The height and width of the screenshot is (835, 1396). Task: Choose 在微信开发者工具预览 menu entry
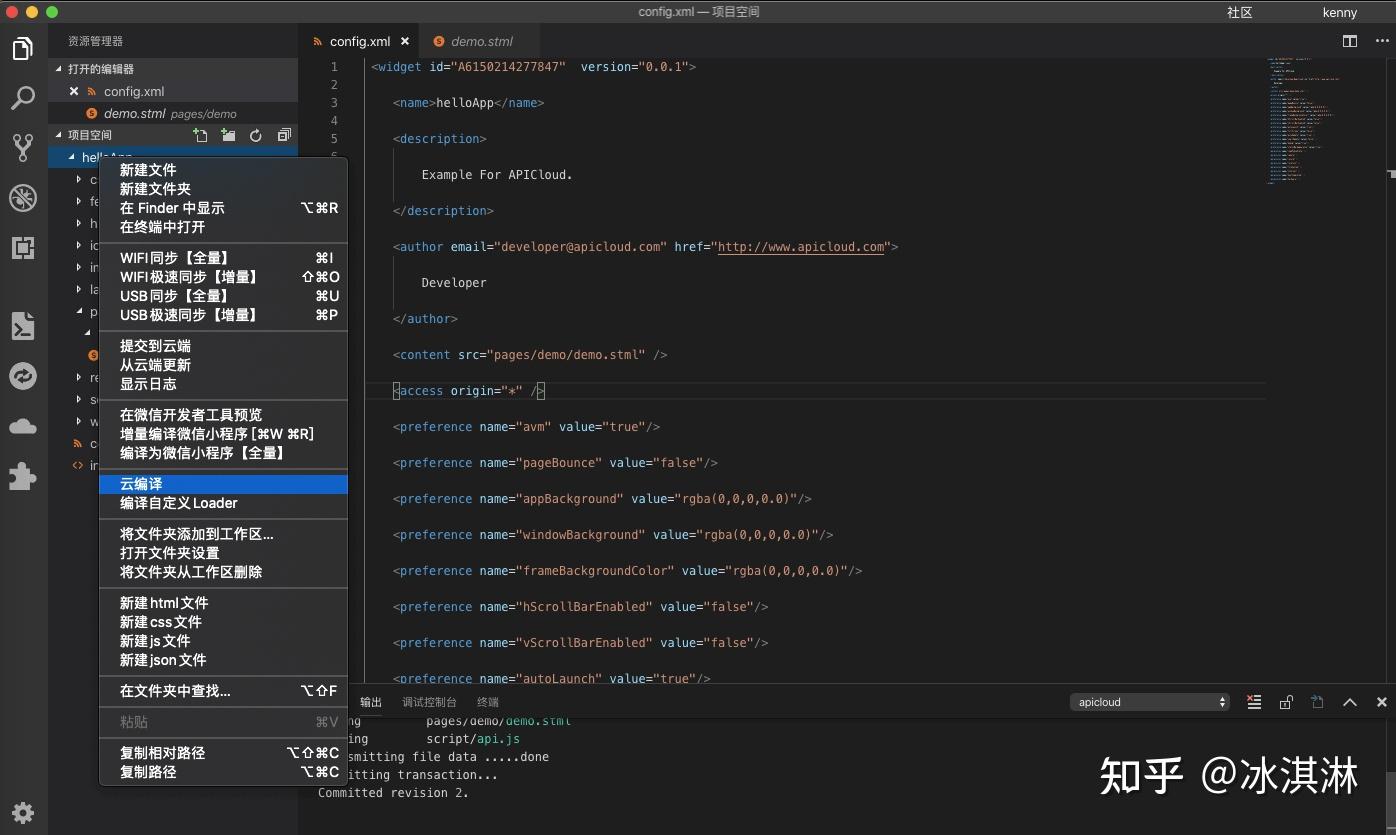coord(223,415)
